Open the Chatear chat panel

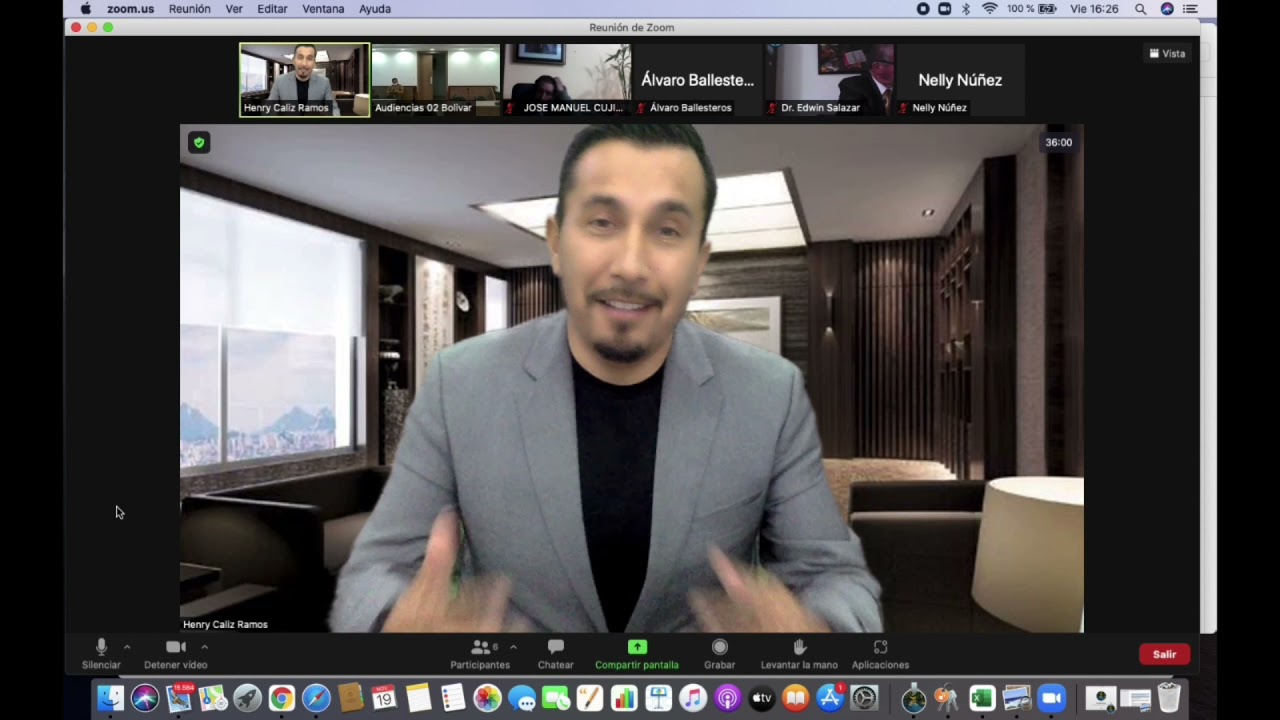coord(556,654)
